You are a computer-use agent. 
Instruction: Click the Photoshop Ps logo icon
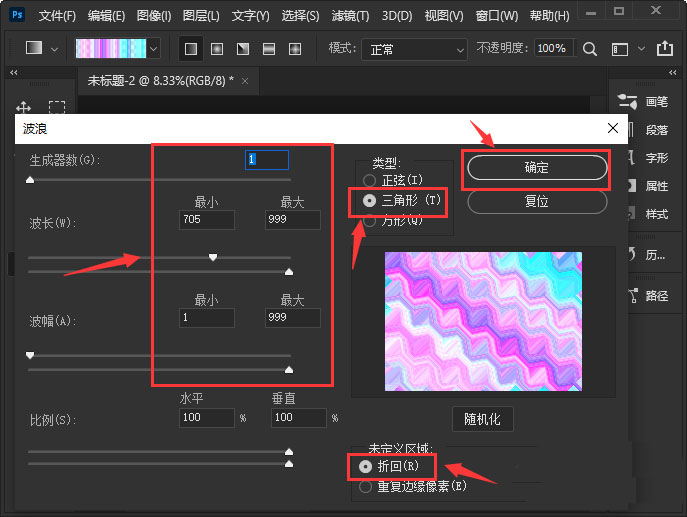pos(17,15)
